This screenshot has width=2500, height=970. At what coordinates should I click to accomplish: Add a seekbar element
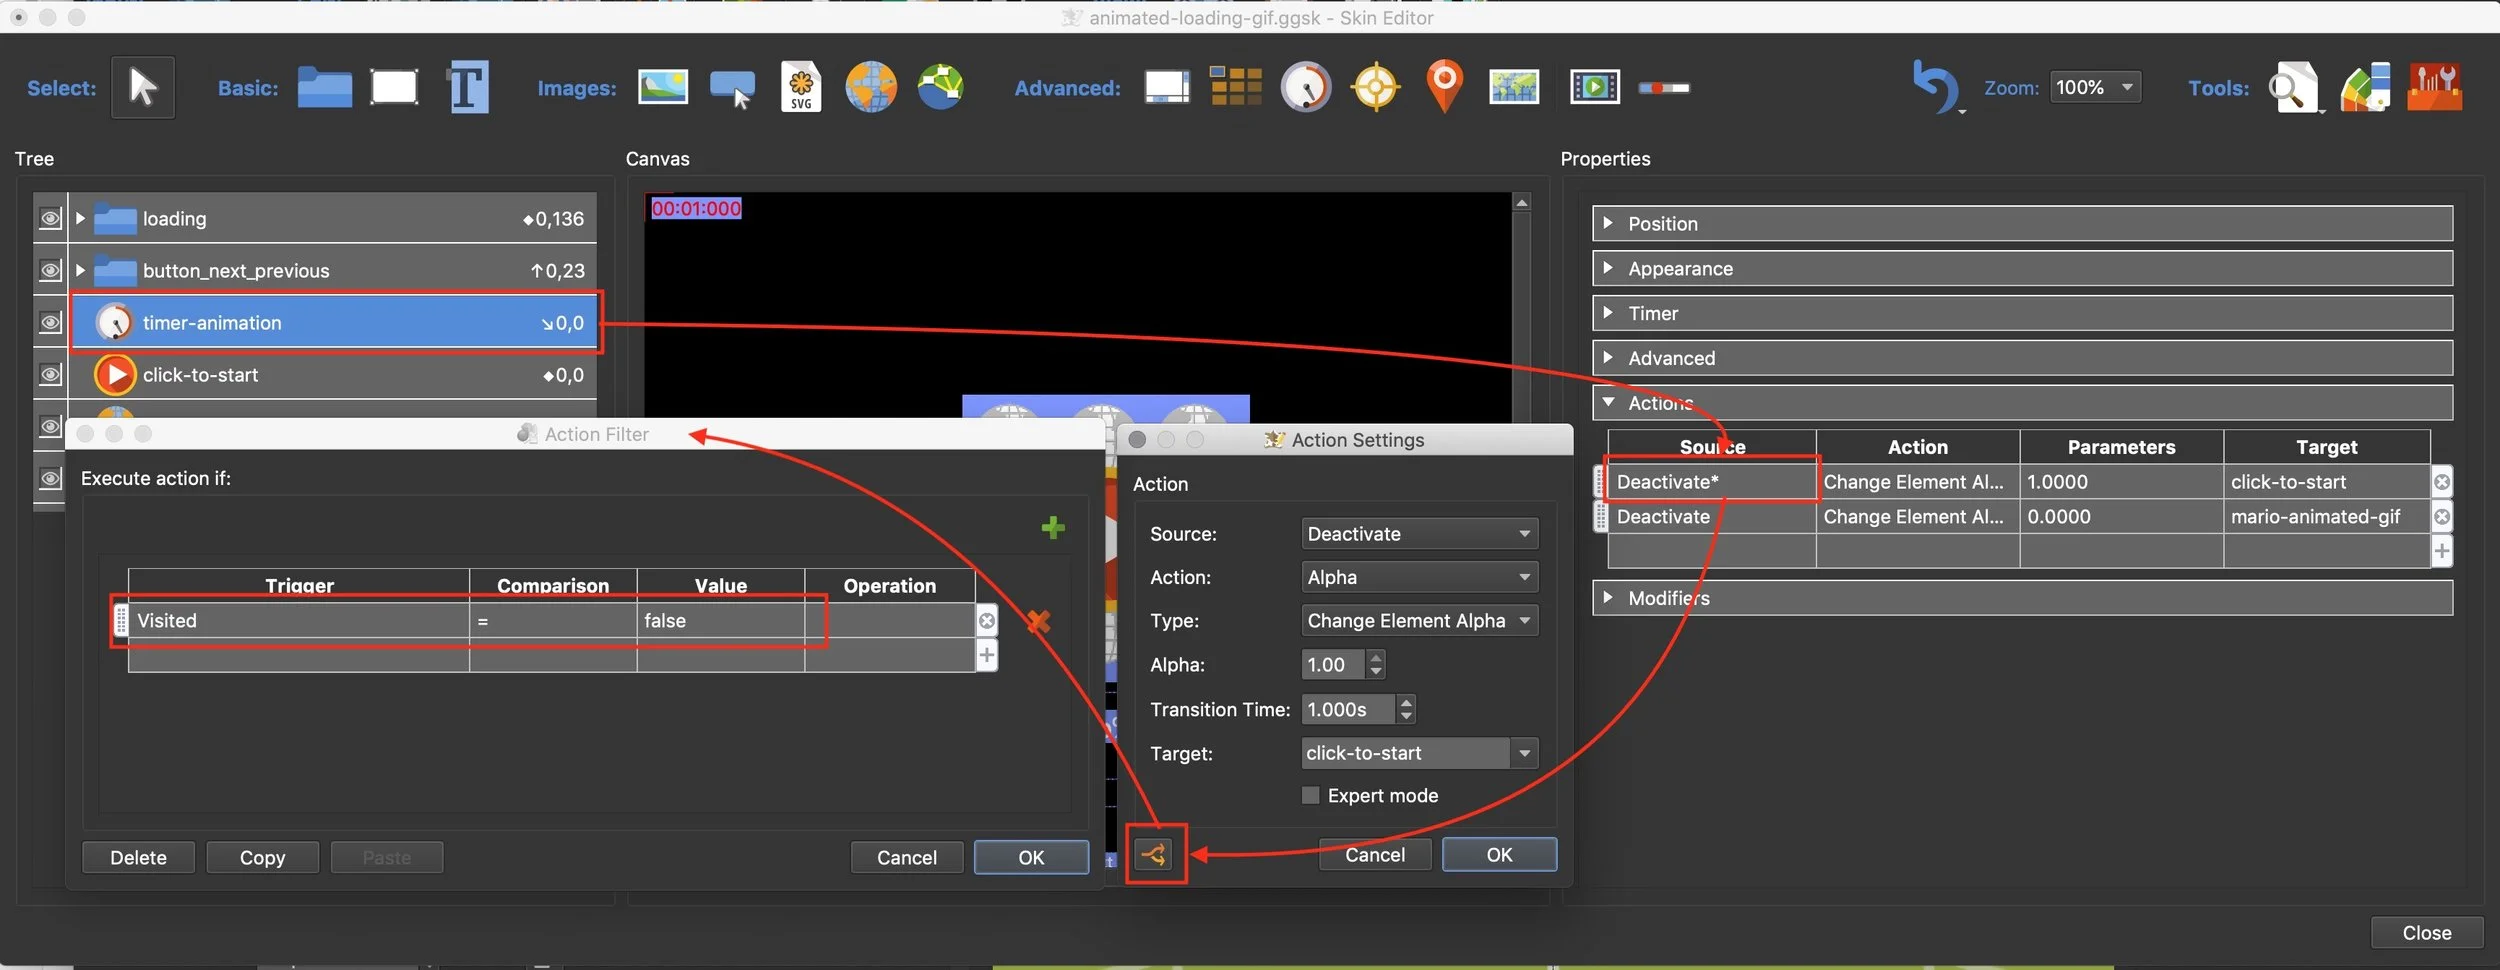pyautogui.click(x=1664, y=88)
